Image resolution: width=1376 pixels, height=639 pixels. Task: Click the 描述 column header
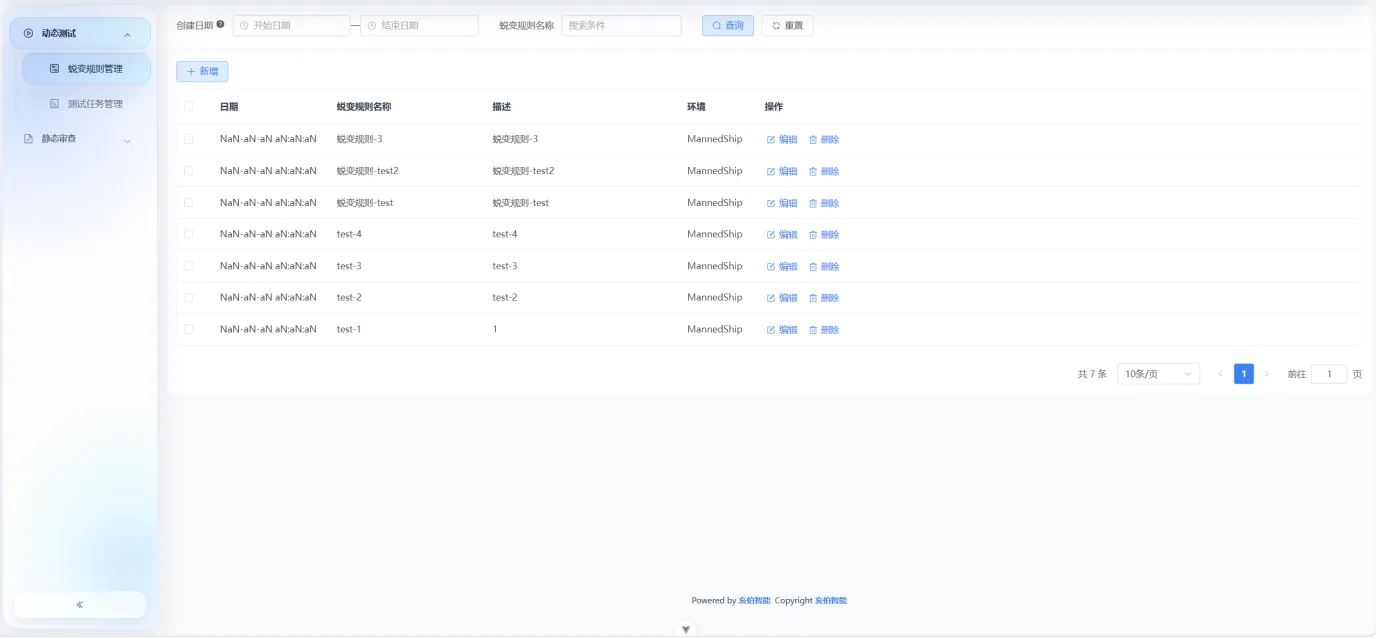click(502, 107)
